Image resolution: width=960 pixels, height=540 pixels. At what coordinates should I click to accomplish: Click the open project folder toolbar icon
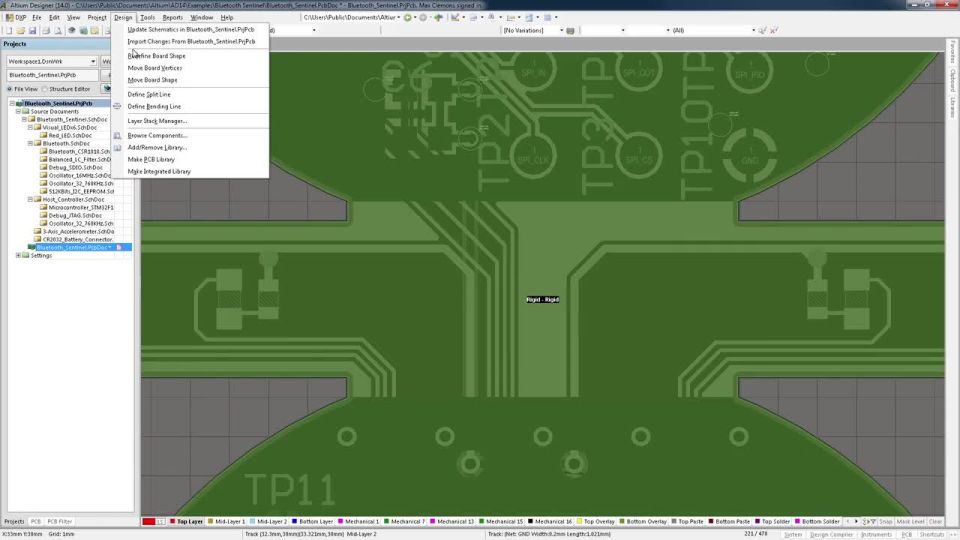pos(95,31)
